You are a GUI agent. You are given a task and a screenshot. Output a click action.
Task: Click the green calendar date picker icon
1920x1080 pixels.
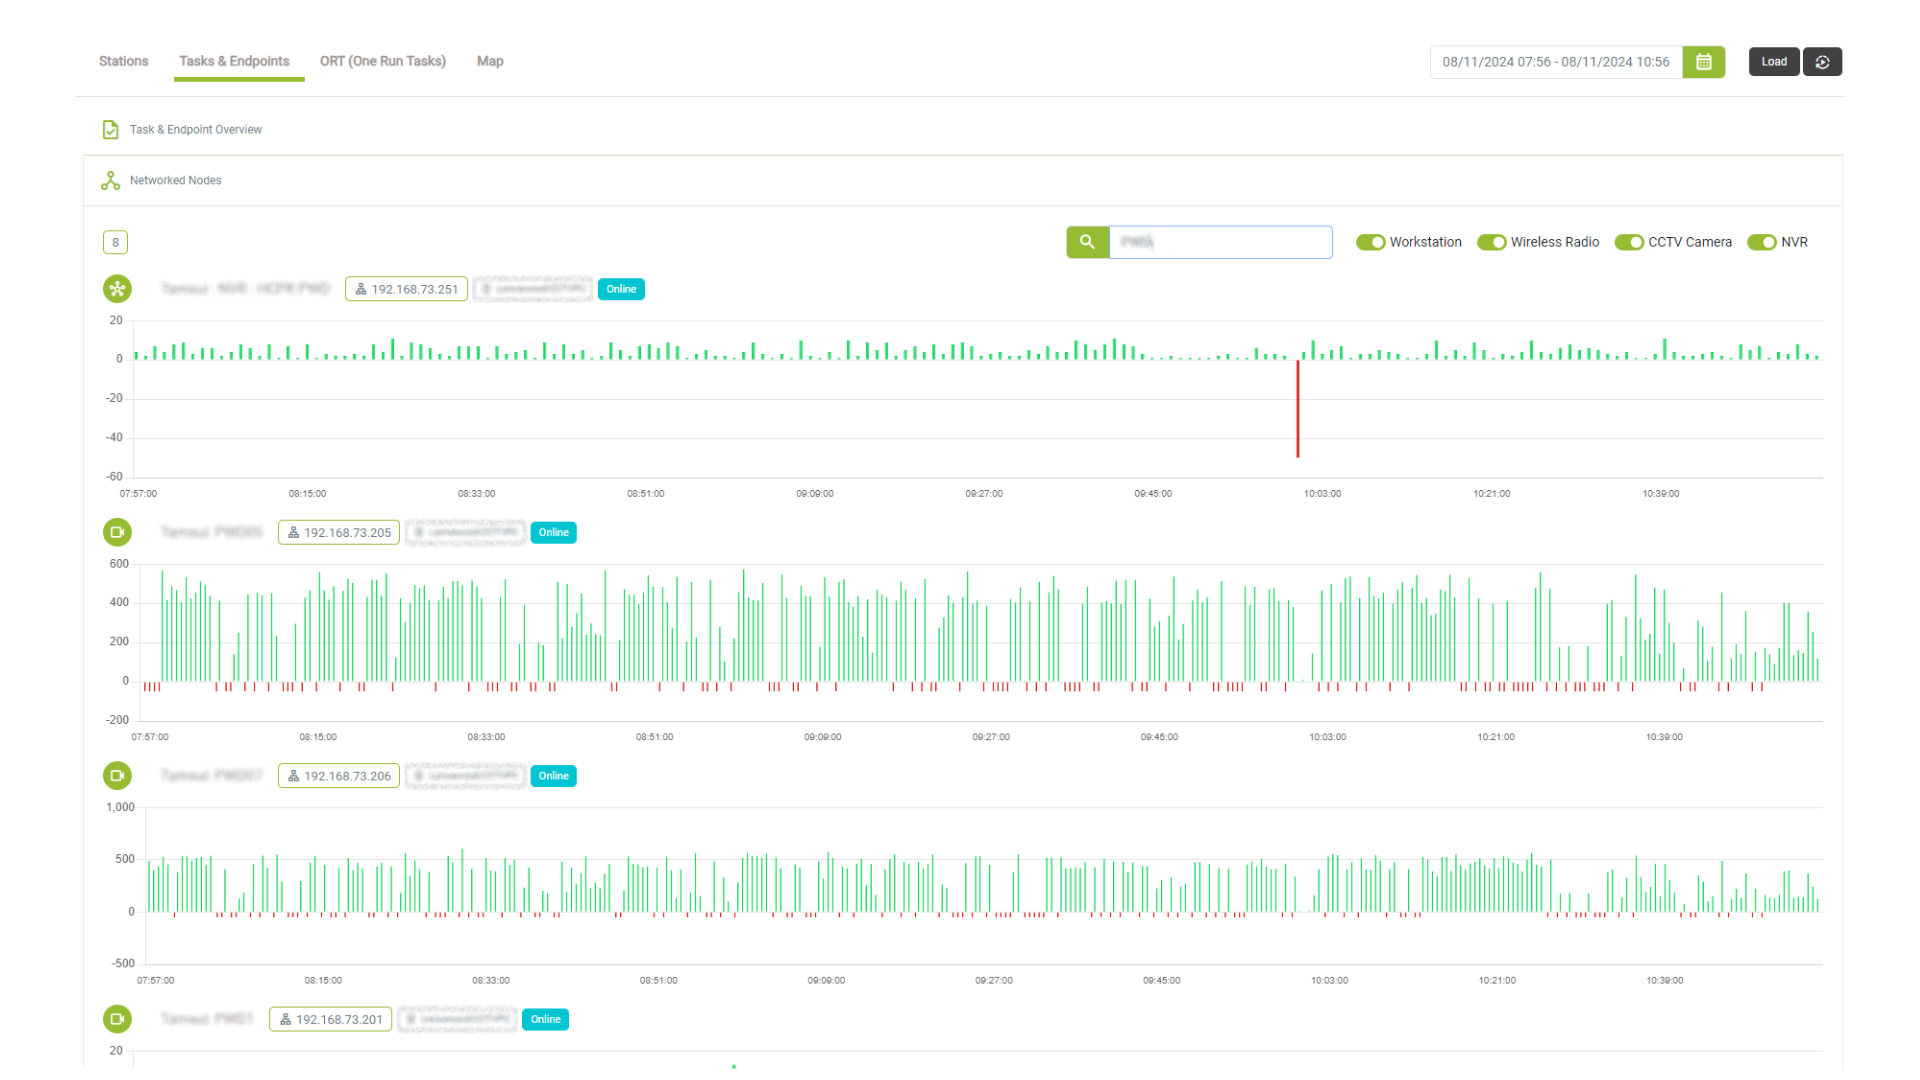tap(1704, 62)
